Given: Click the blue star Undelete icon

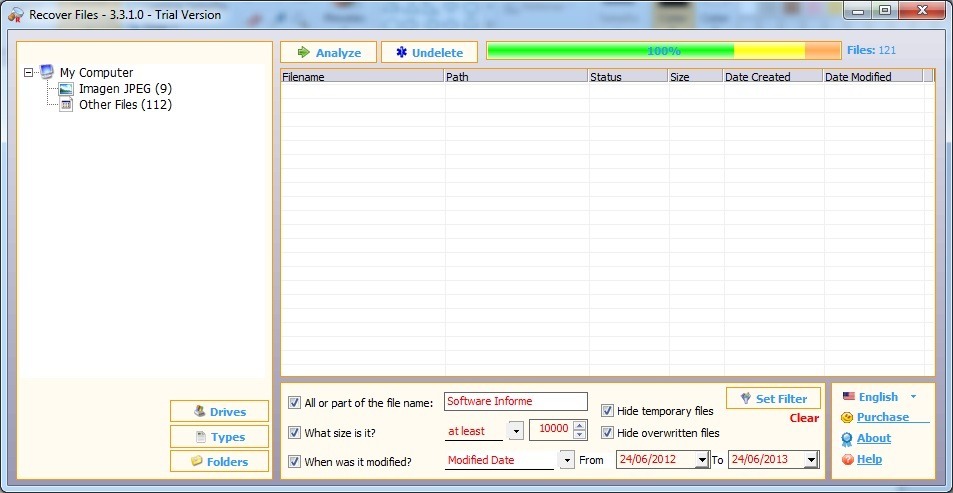Looking at the screenshot, I should click(x=401, y=52).
